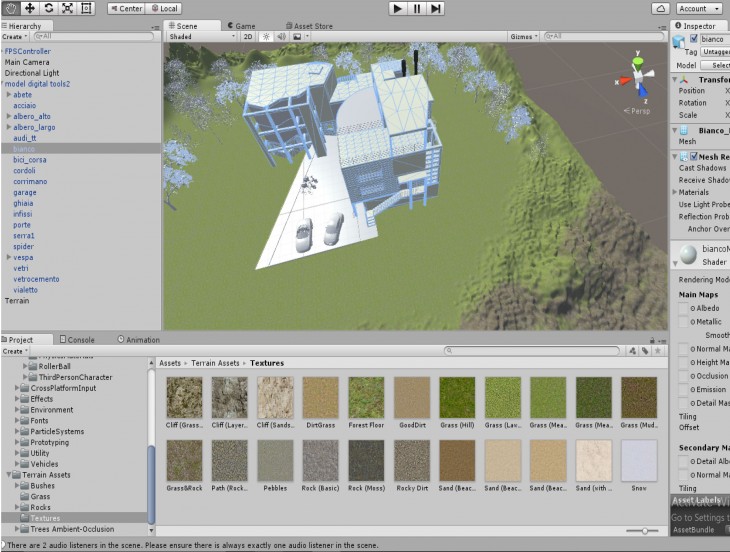Open the Shaded draw mode dropdown
The image size is (730, 552).
200,36
